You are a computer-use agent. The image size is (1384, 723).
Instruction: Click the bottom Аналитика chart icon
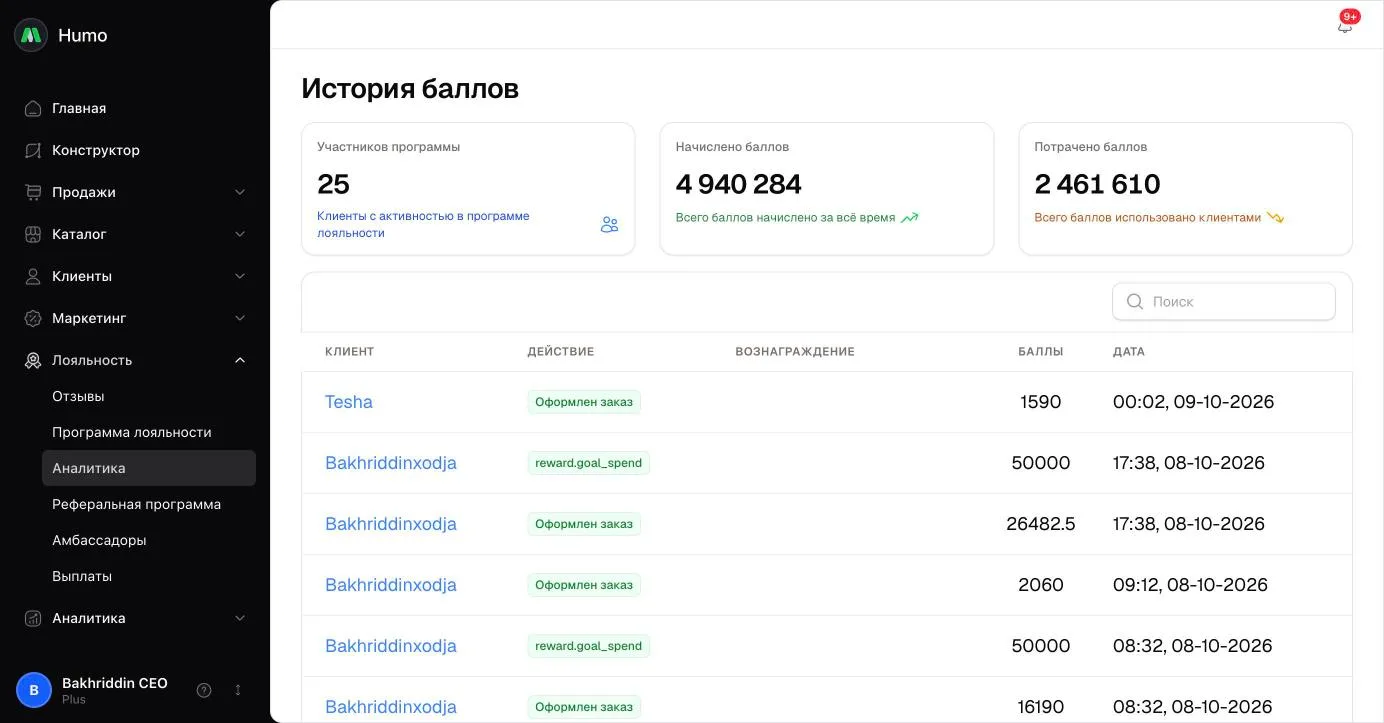point(33,618)
